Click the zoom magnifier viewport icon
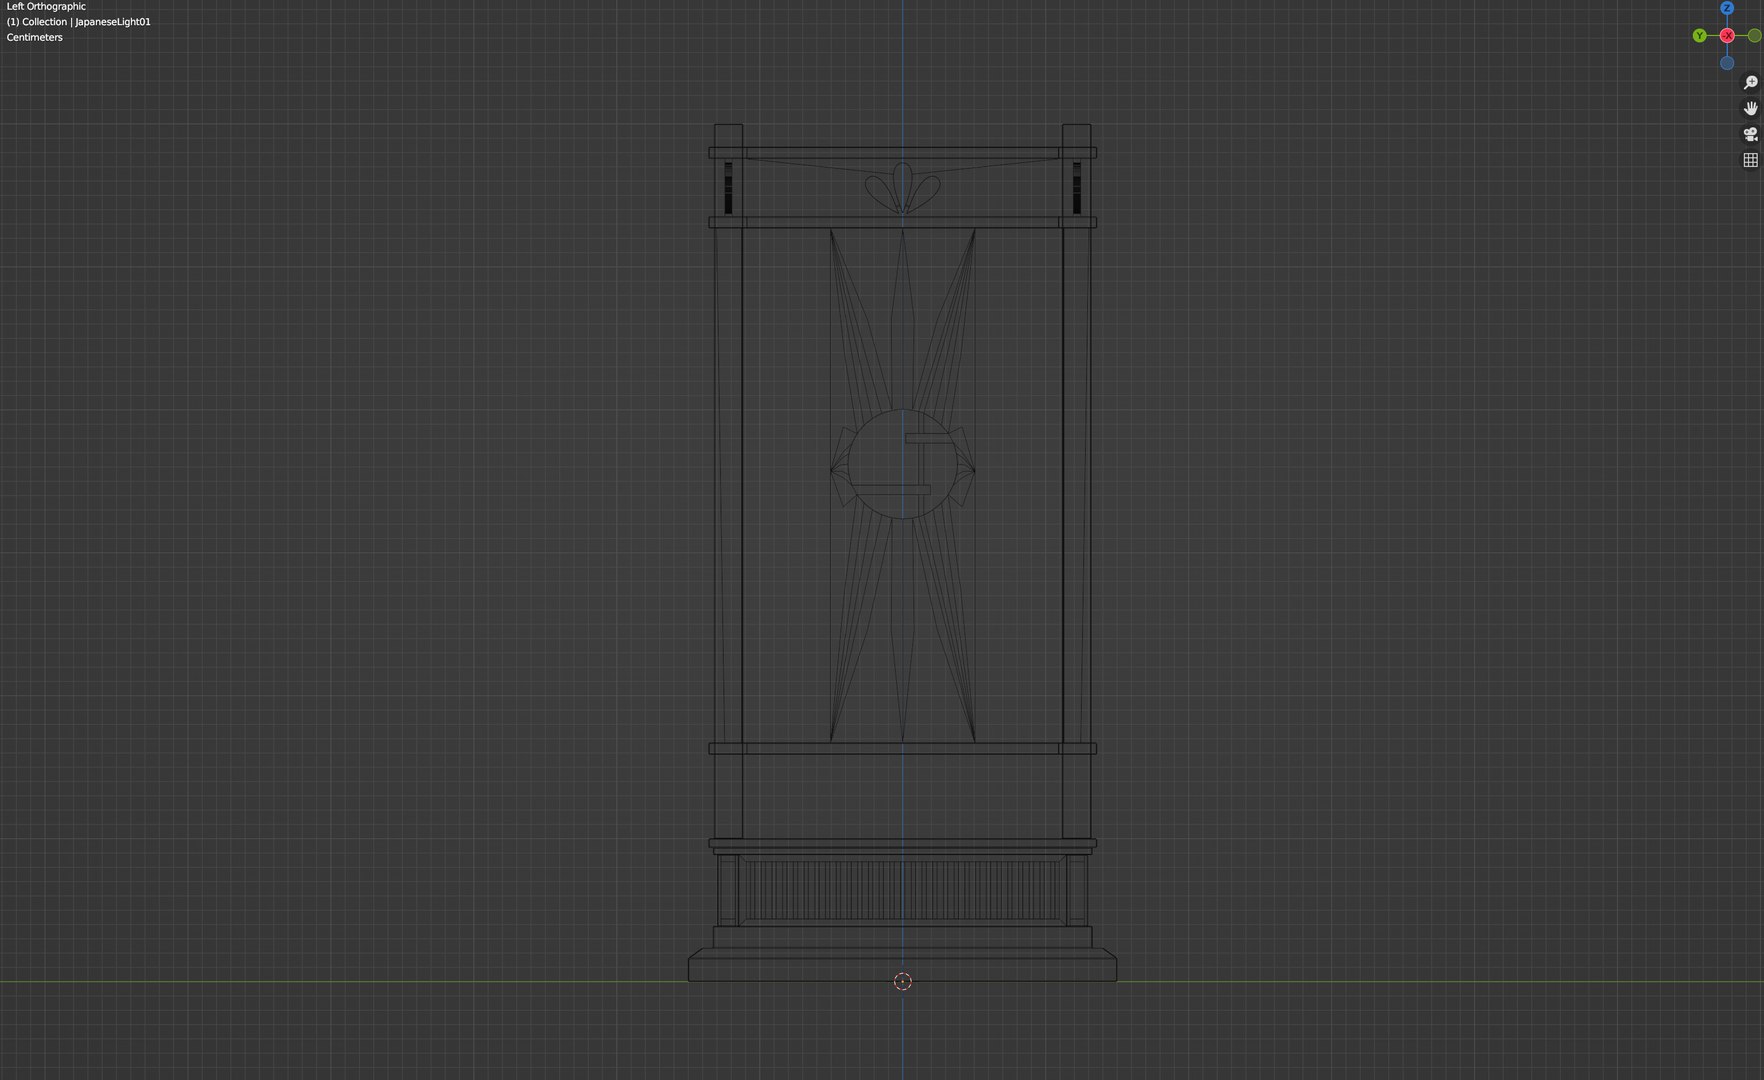This screenshot has height=1080, width=1764. click(x=1750, y=83)
